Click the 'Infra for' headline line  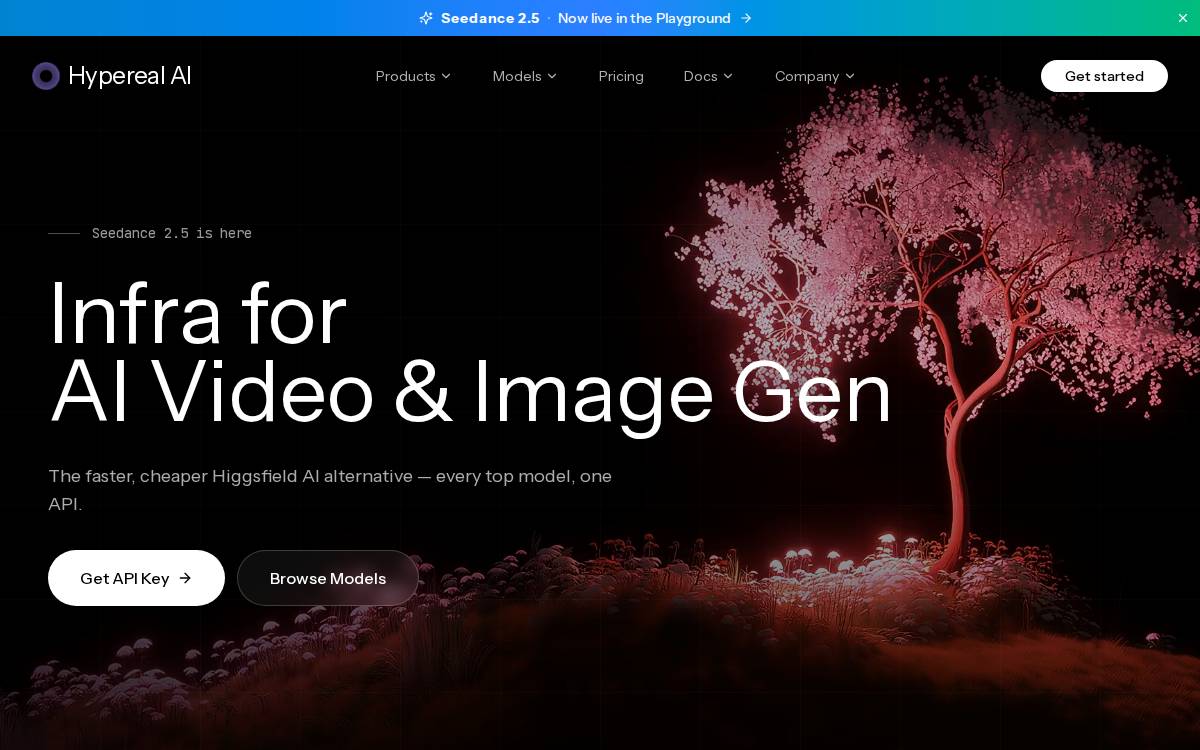pos(197,314)
